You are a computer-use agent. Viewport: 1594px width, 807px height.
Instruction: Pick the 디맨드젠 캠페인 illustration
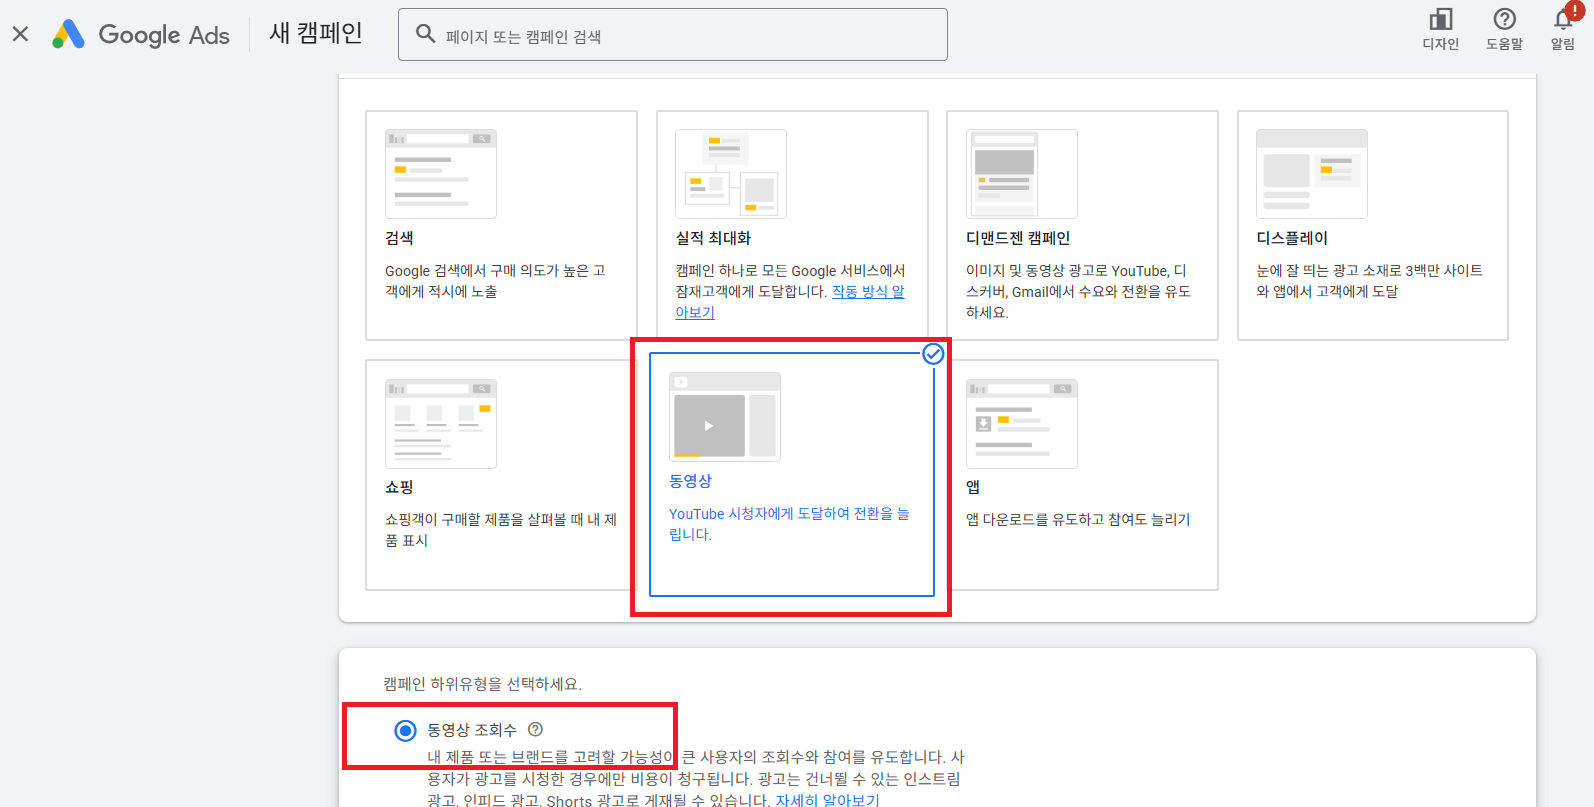1022,174
